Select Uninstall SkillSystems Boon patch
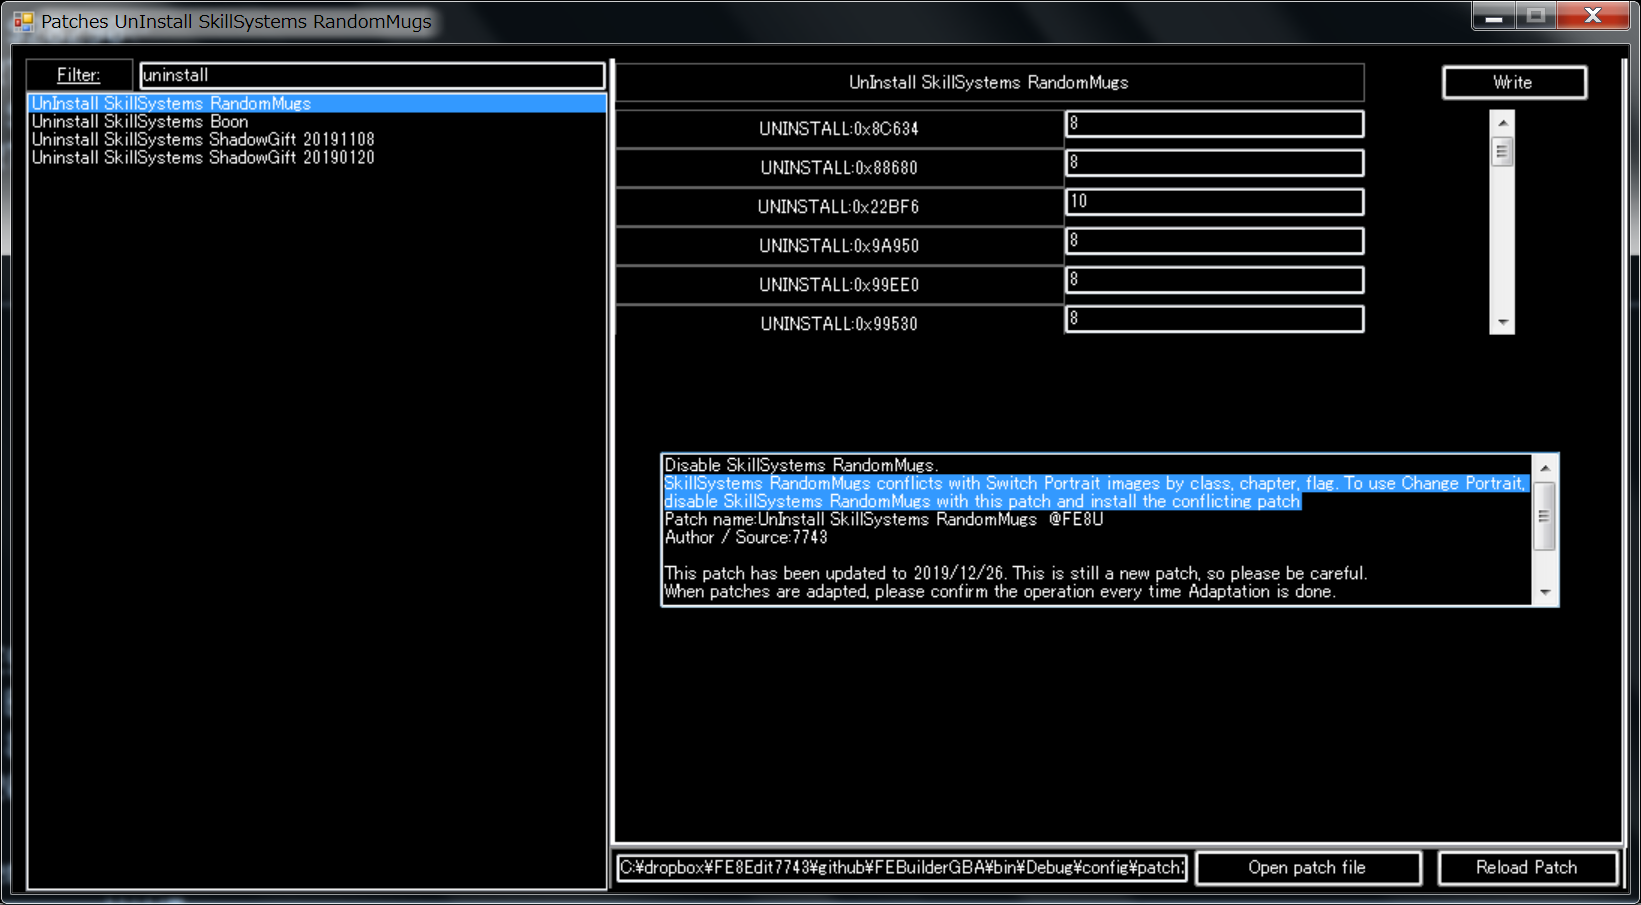The image size is (1641, 905). [140, 122]
